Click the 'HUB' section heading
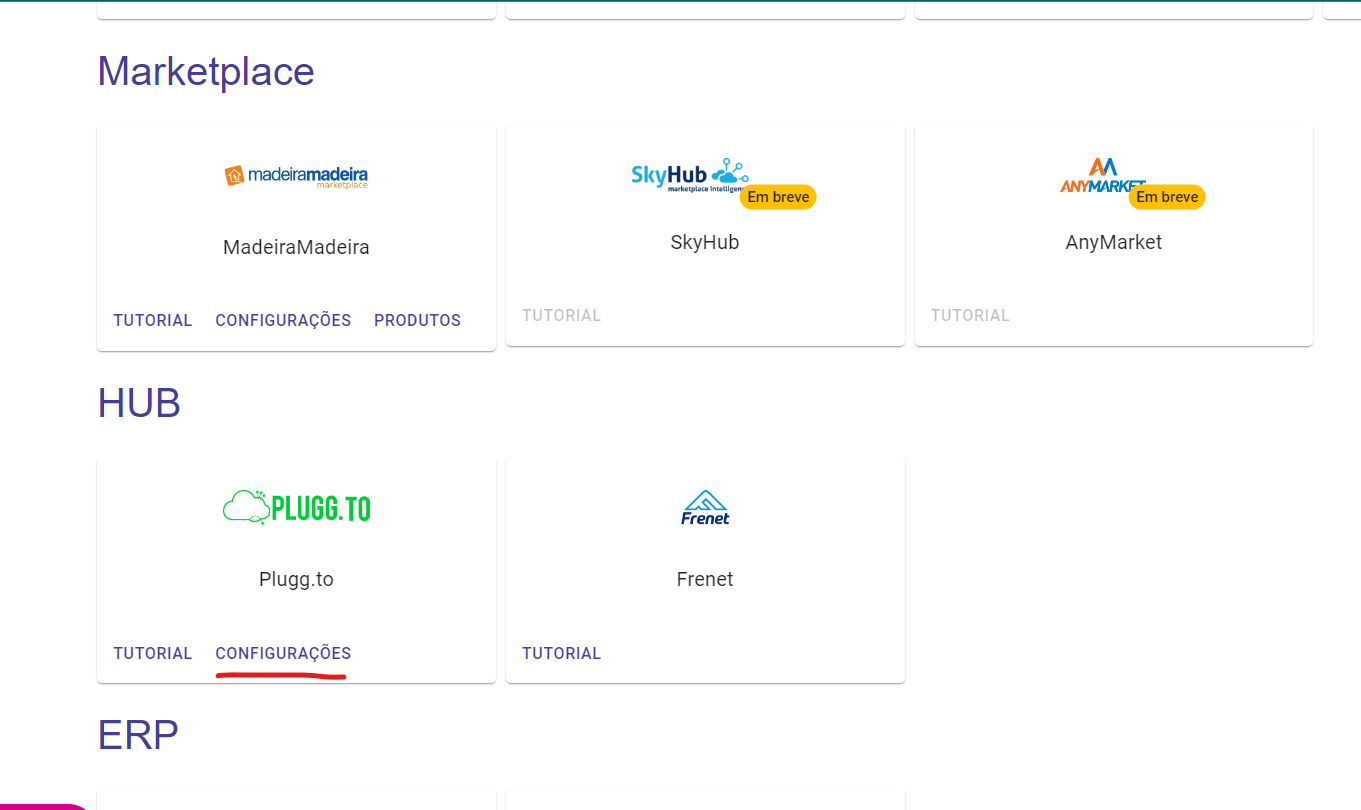This screenshot has width=1361, height=810. point(139,403)
